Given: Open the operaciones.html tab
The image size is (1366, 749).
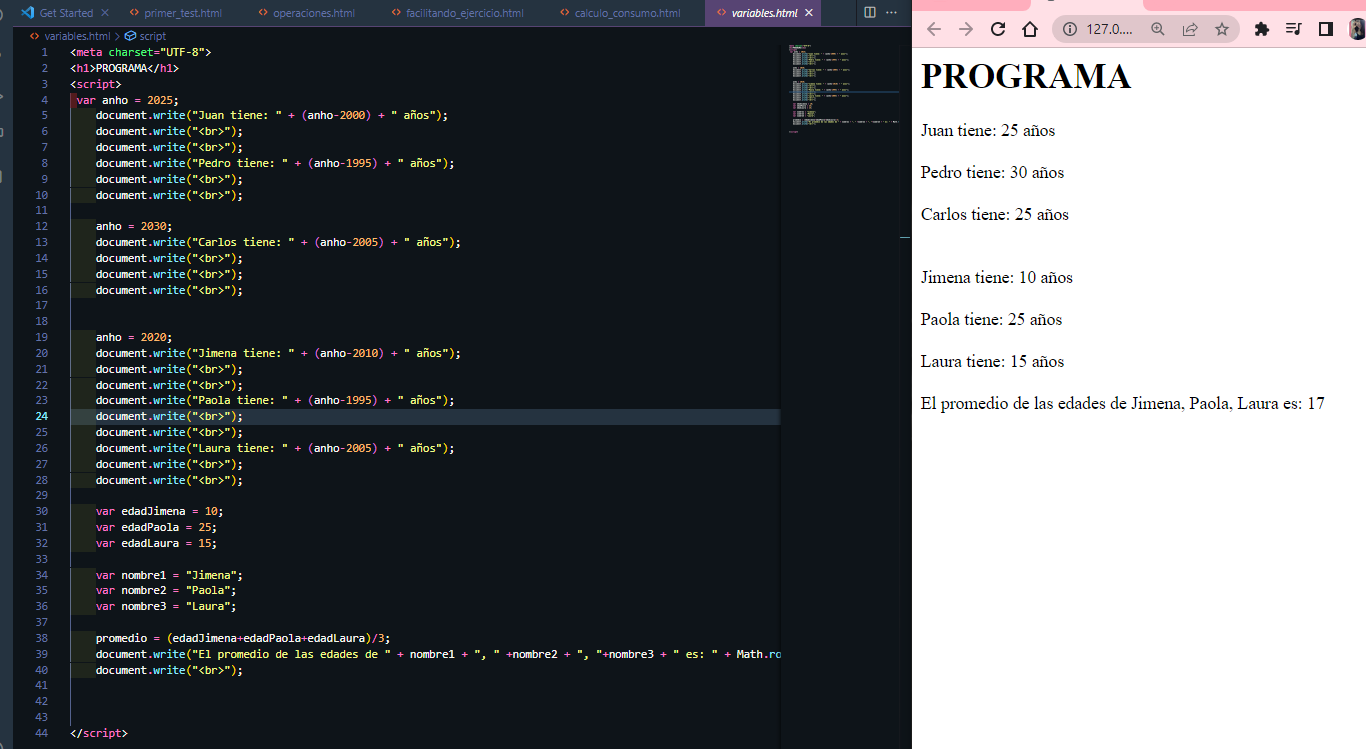Looking at the screenshot, I should [x=306, y=13].
